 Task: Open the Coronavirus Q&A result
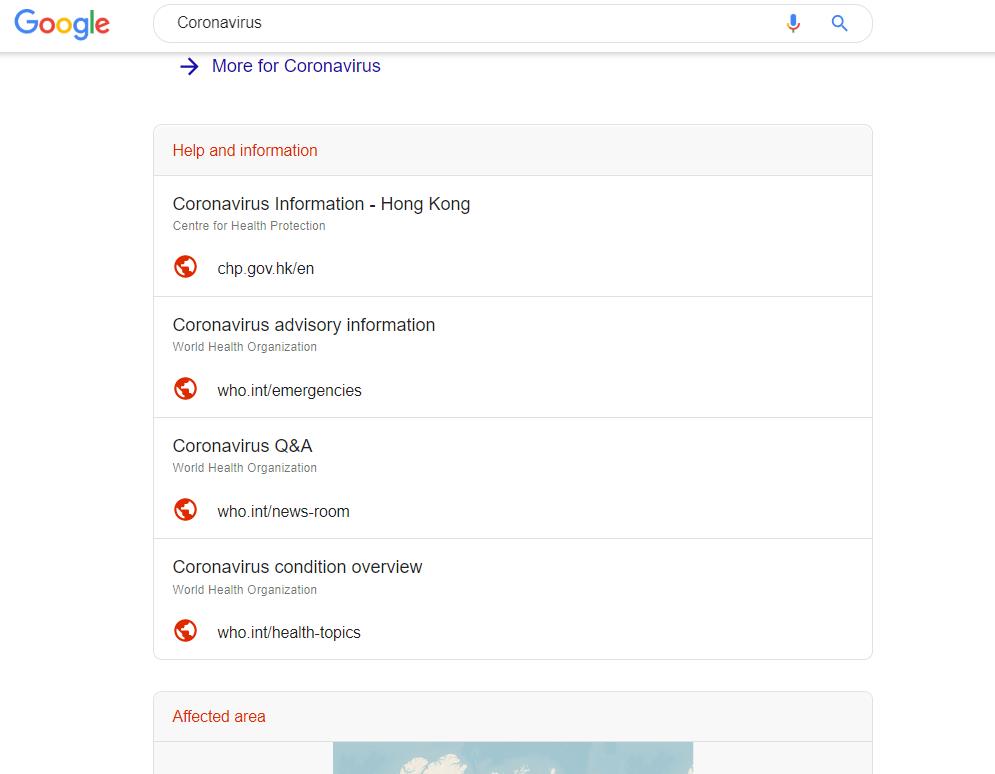[242, 446]
